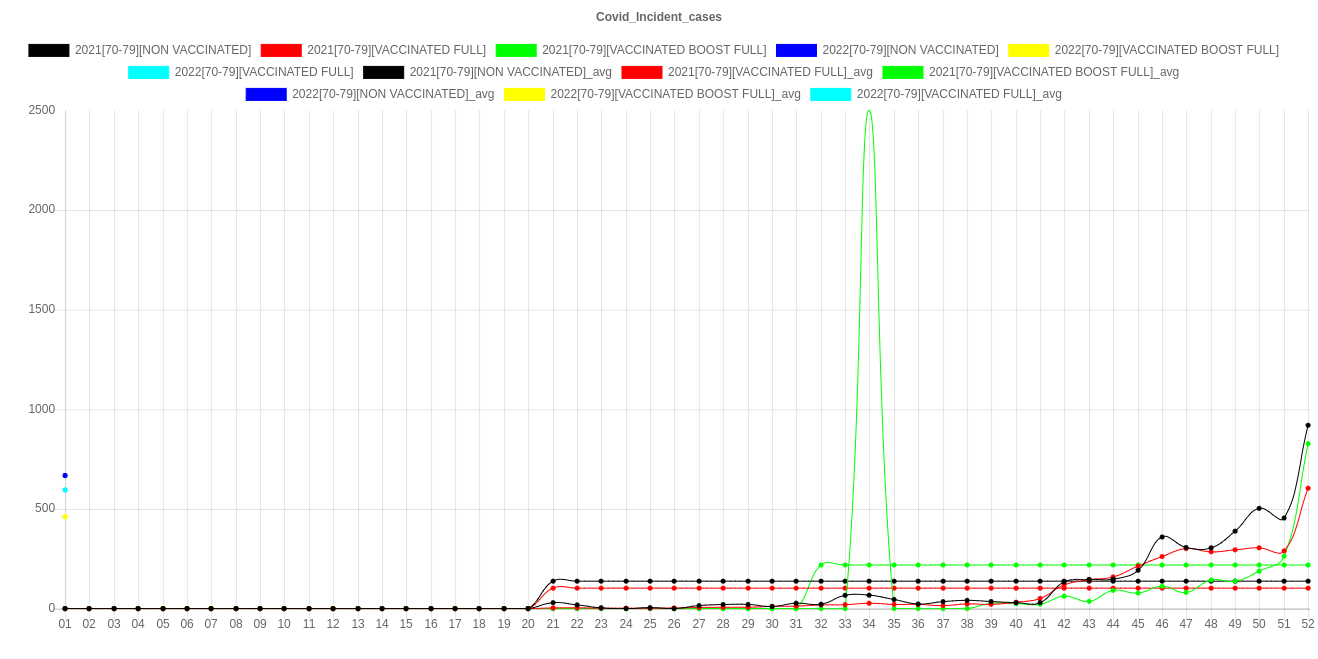This screenshot has width=1318, height=659.
Task: Click blue swatch for 2022 NON VACCINATED_avg
Action: point(266,94)
